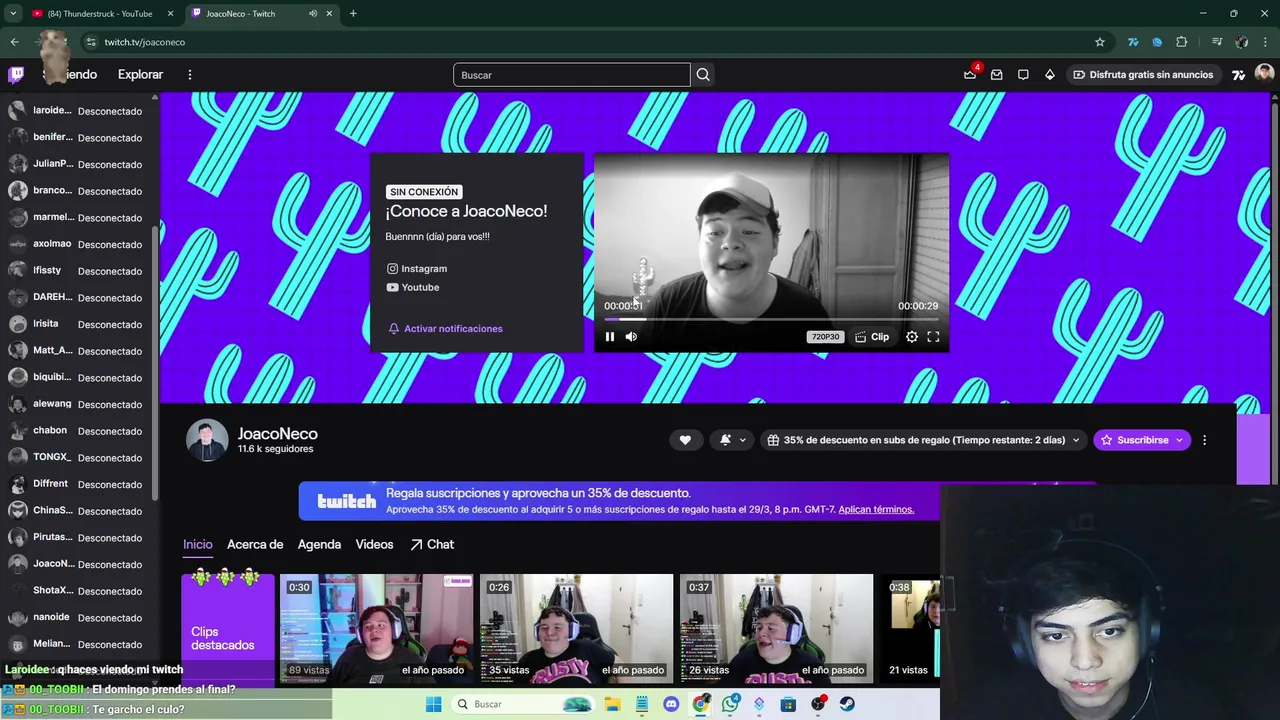Focus the Twitch Buscar search field
The image size is (1280, 720).
[x=571, y=75]
